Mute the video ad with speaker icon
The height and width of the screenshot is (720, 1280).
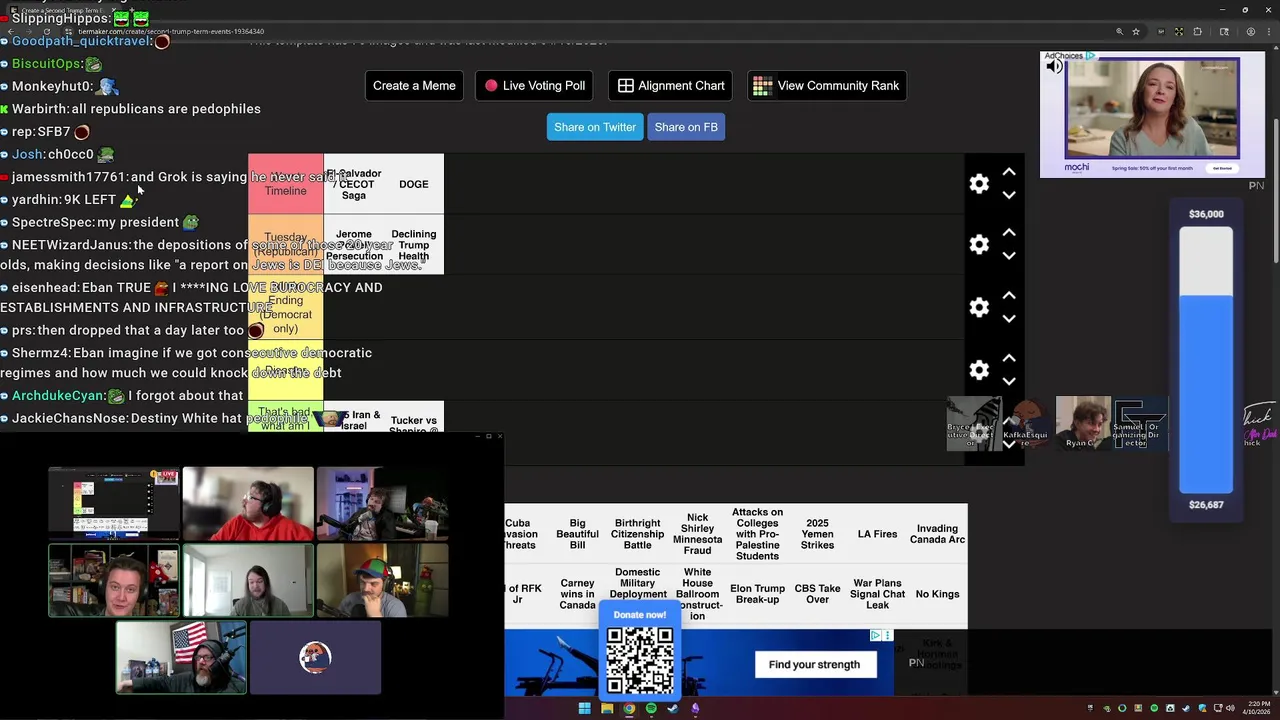(1054, 67)
